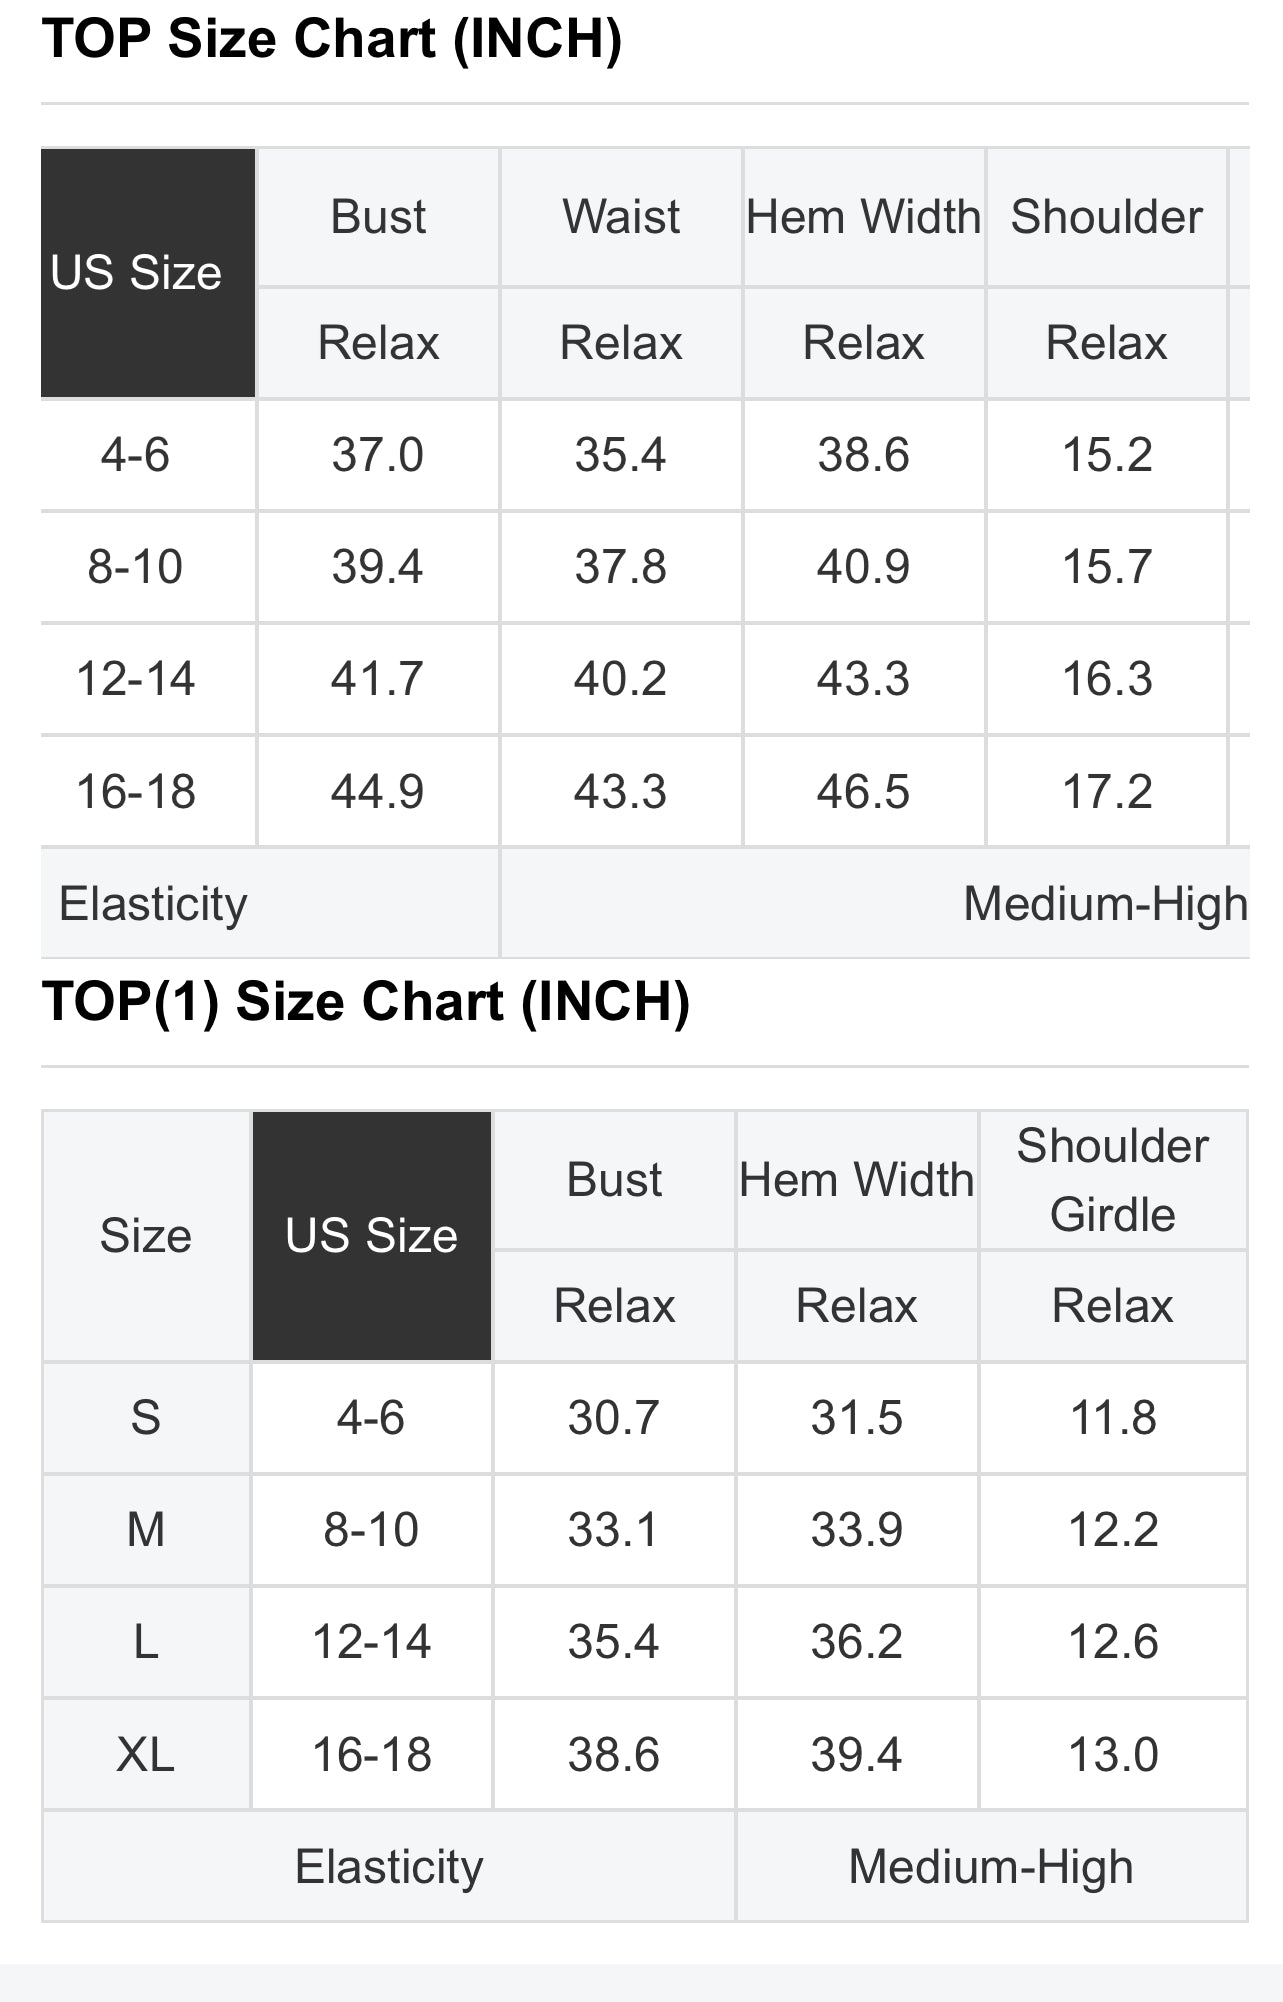Select the 36.2 hem width for size L
Image resolution: width=1283 pixels, height=2002 pixels.
pos(856,1642)
